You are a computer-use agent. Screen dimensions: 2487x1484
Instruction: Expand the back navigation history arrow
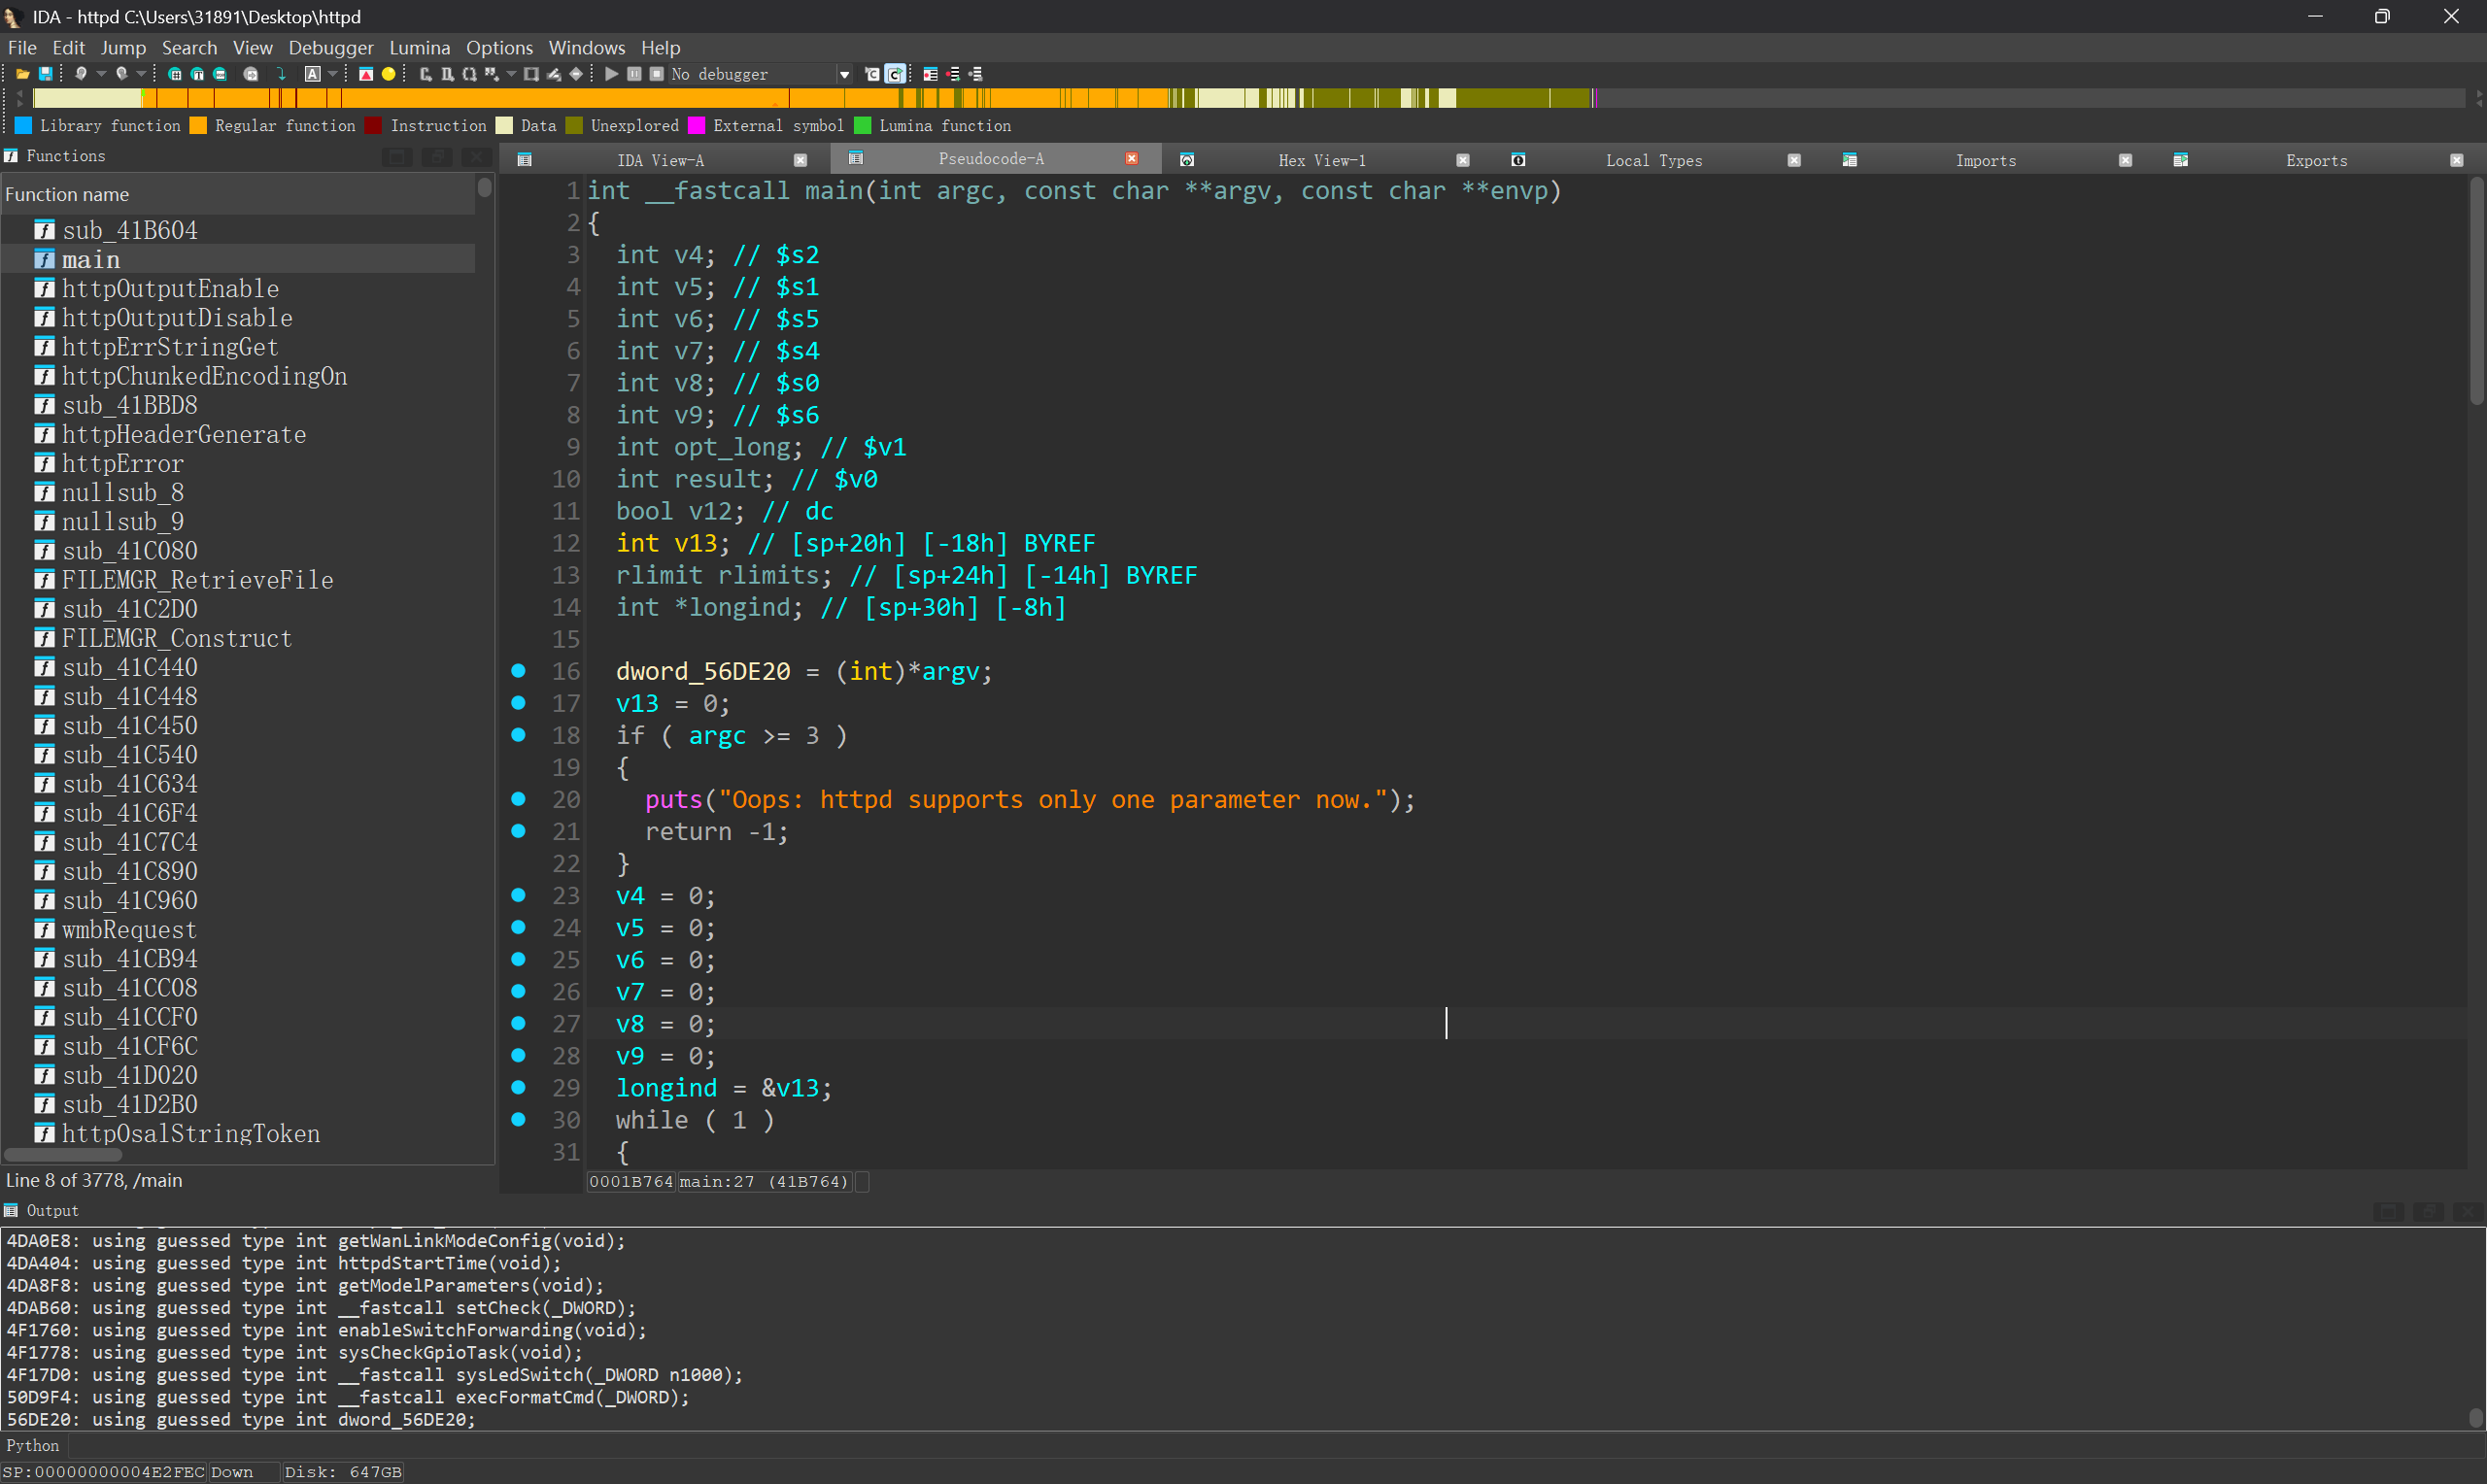coord(101,74)
